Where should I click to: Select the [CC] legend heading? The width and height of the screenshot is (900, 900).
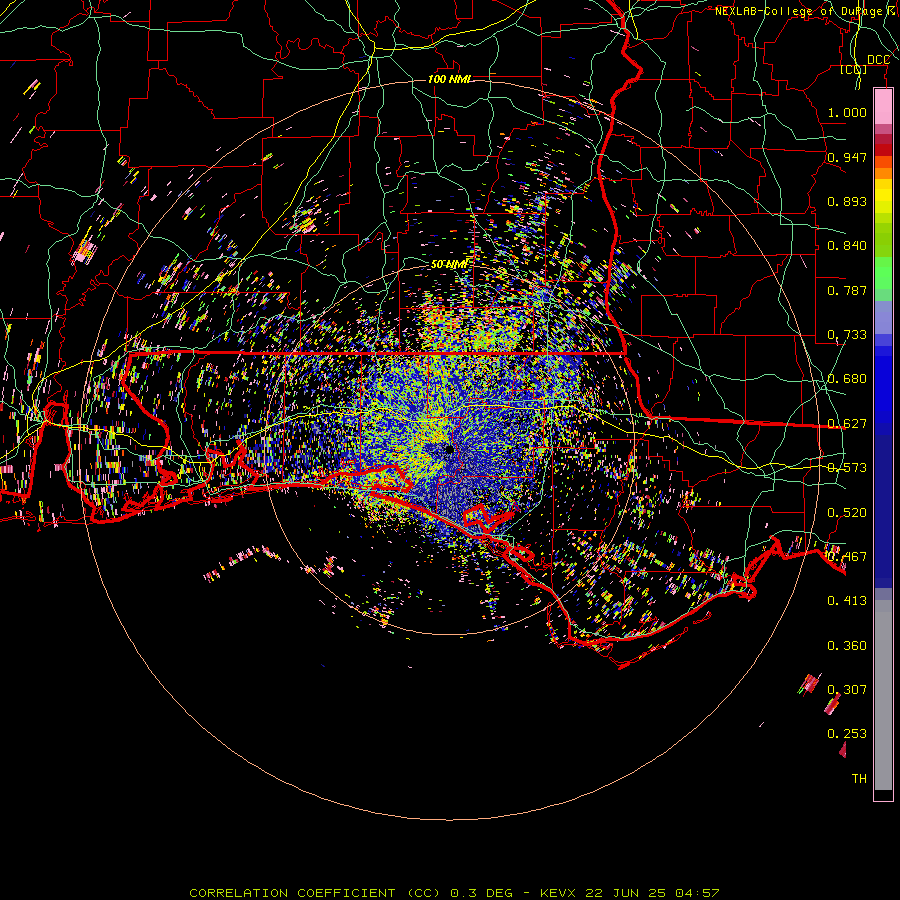(x=854, y=69)
